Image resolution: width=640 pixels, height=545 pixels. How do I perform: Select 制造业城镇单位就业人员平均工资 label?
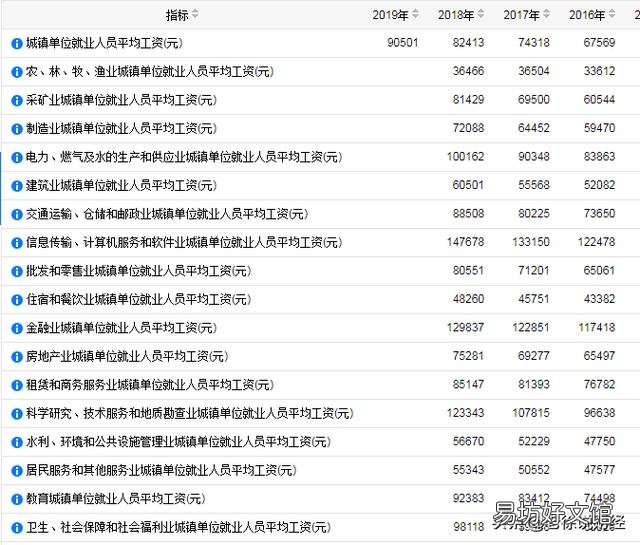(x=121, y=129)
